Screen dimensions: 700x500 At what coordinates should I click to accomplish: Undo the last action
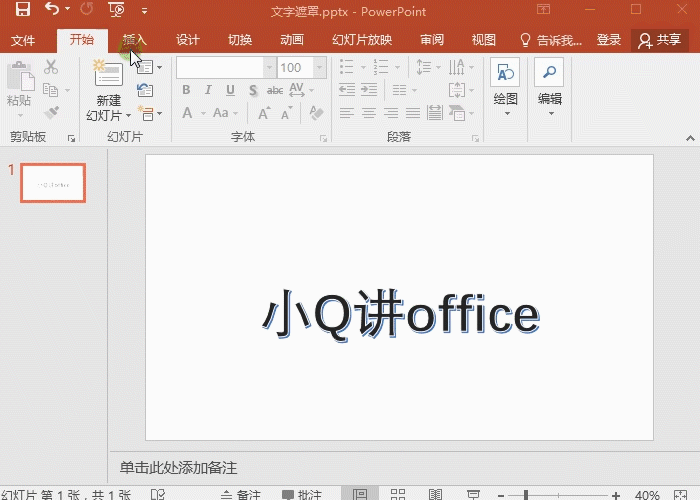[51, 8]
